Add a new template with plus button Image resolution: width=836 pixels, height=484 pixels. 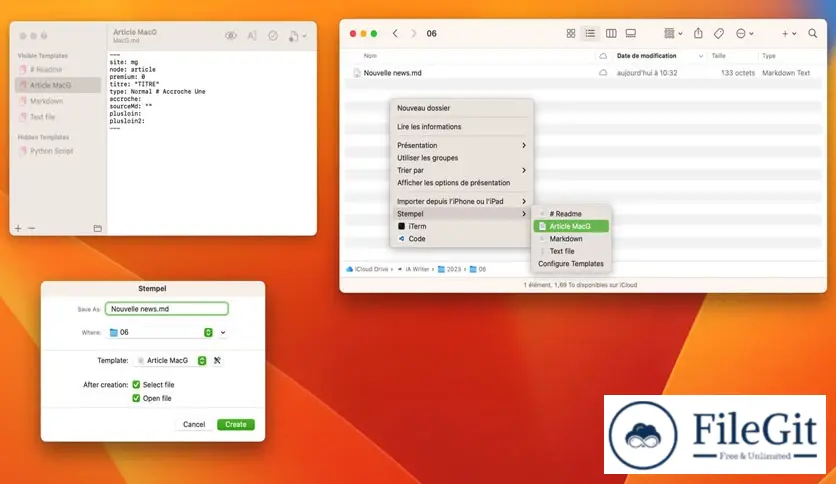pyautogui.click(x=18, y=228)
